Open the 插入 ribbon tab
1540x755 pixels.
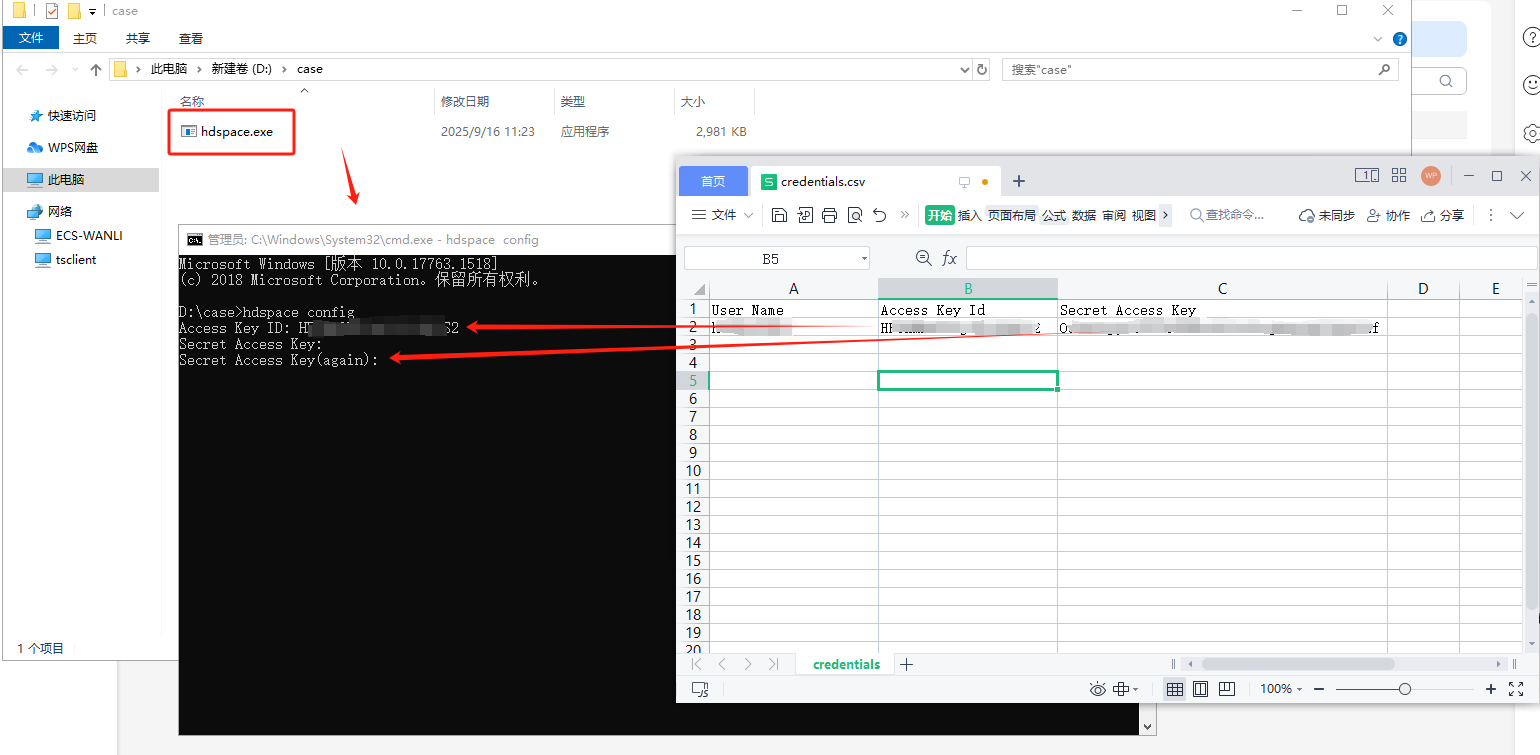(969, 215)
